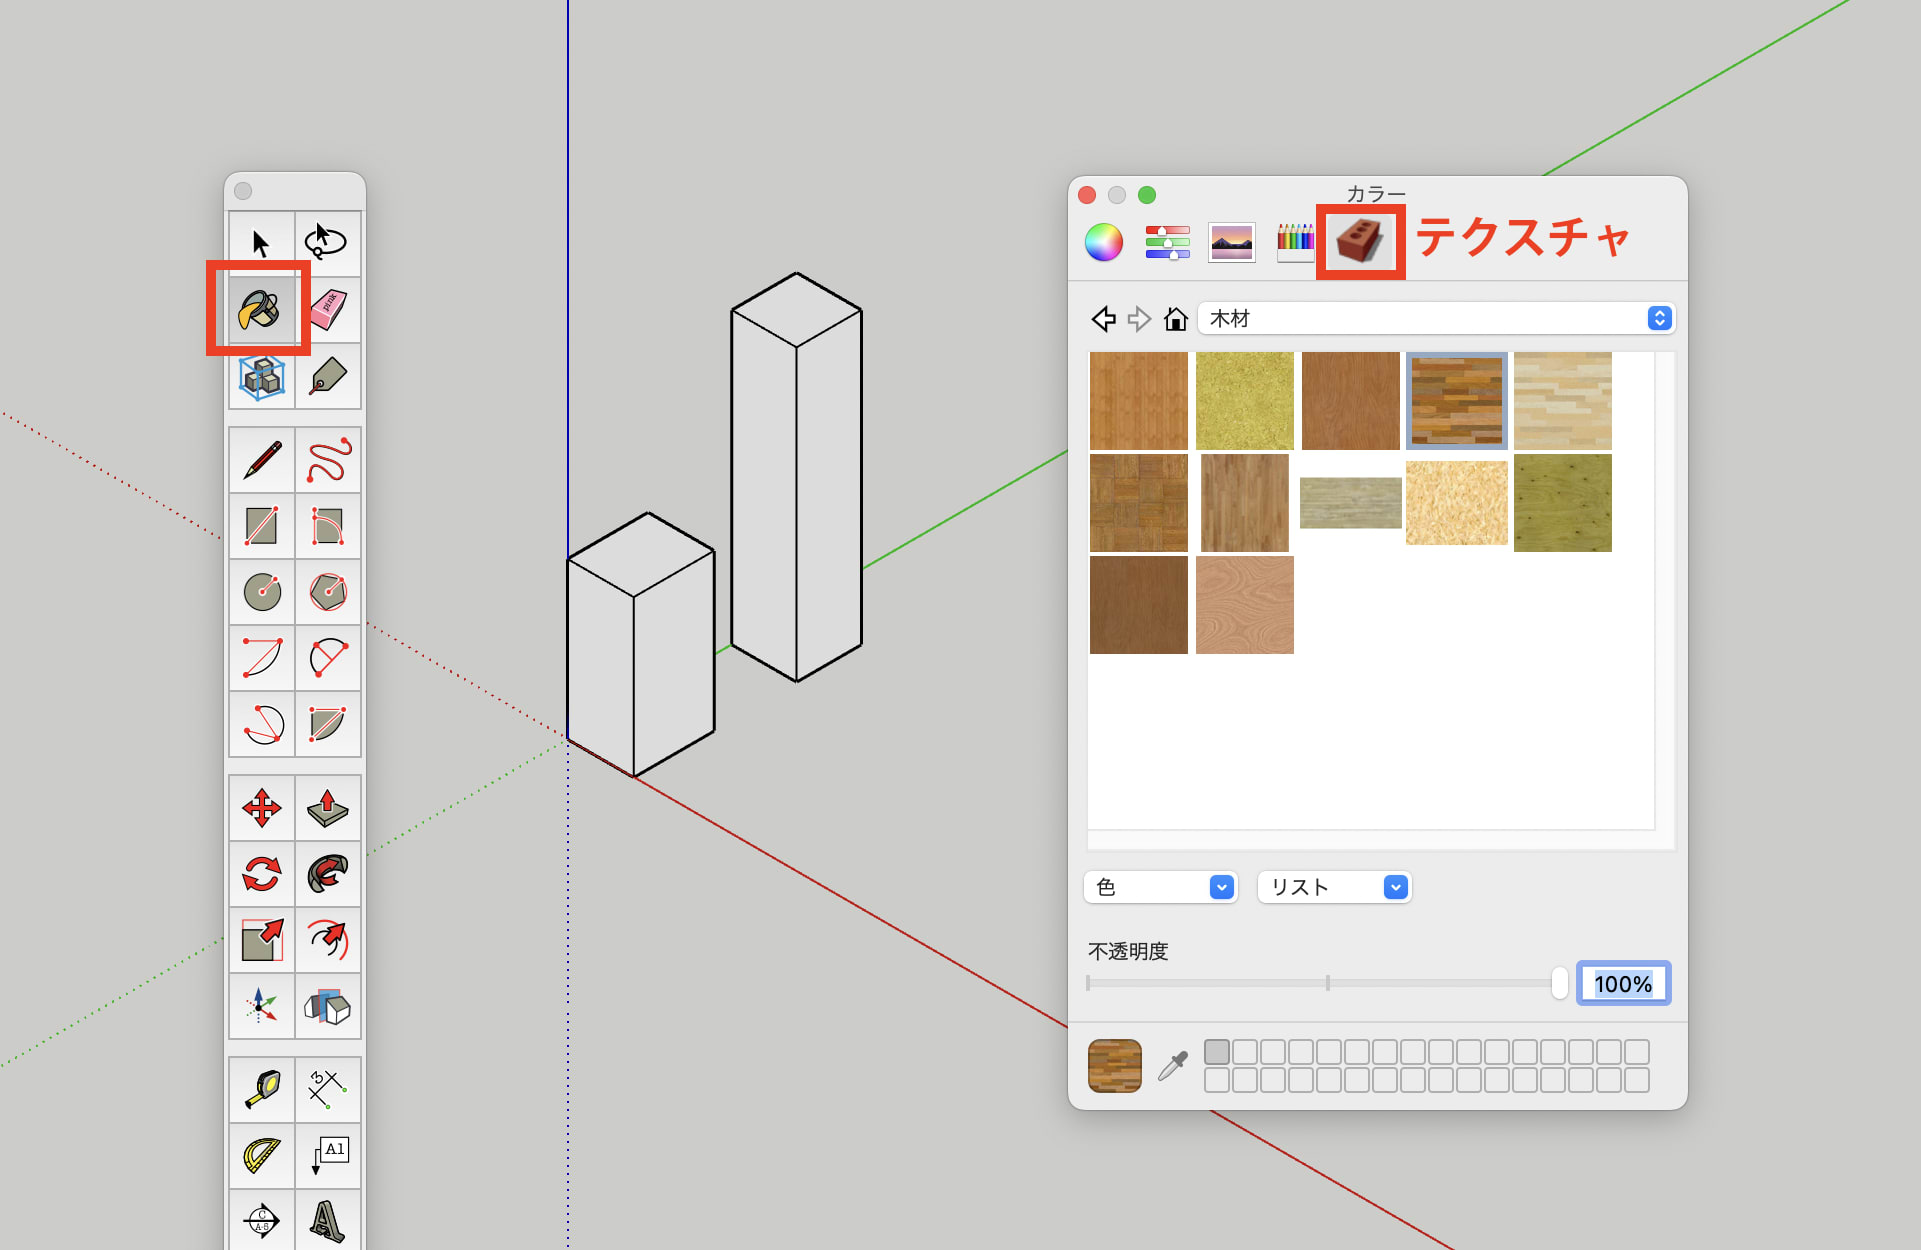The height and width of the screenshot is (1250, 1921).
Task: Select the Move tool
Action: pos(262,808)
